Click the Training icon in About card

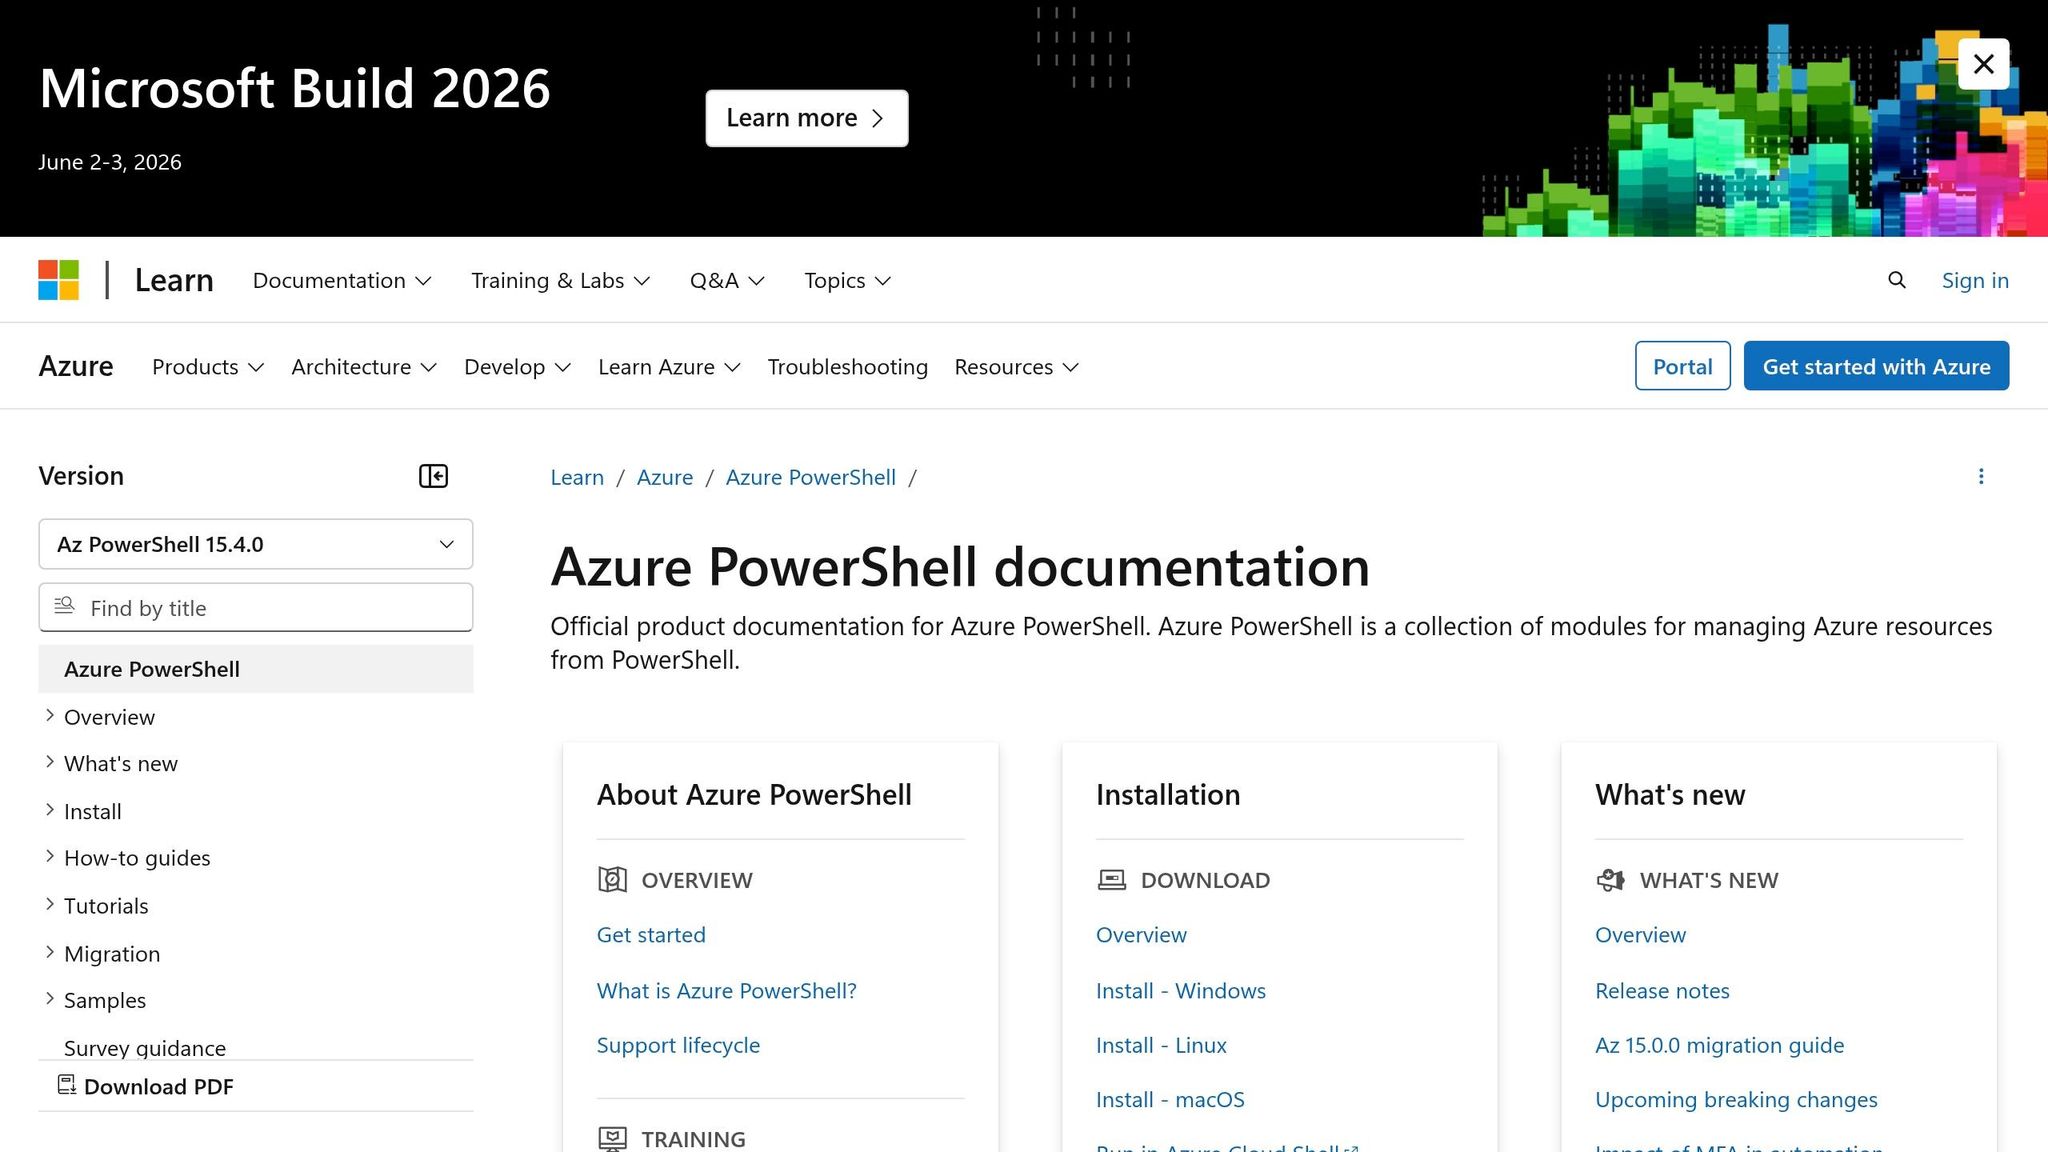tap(611, 1138)
